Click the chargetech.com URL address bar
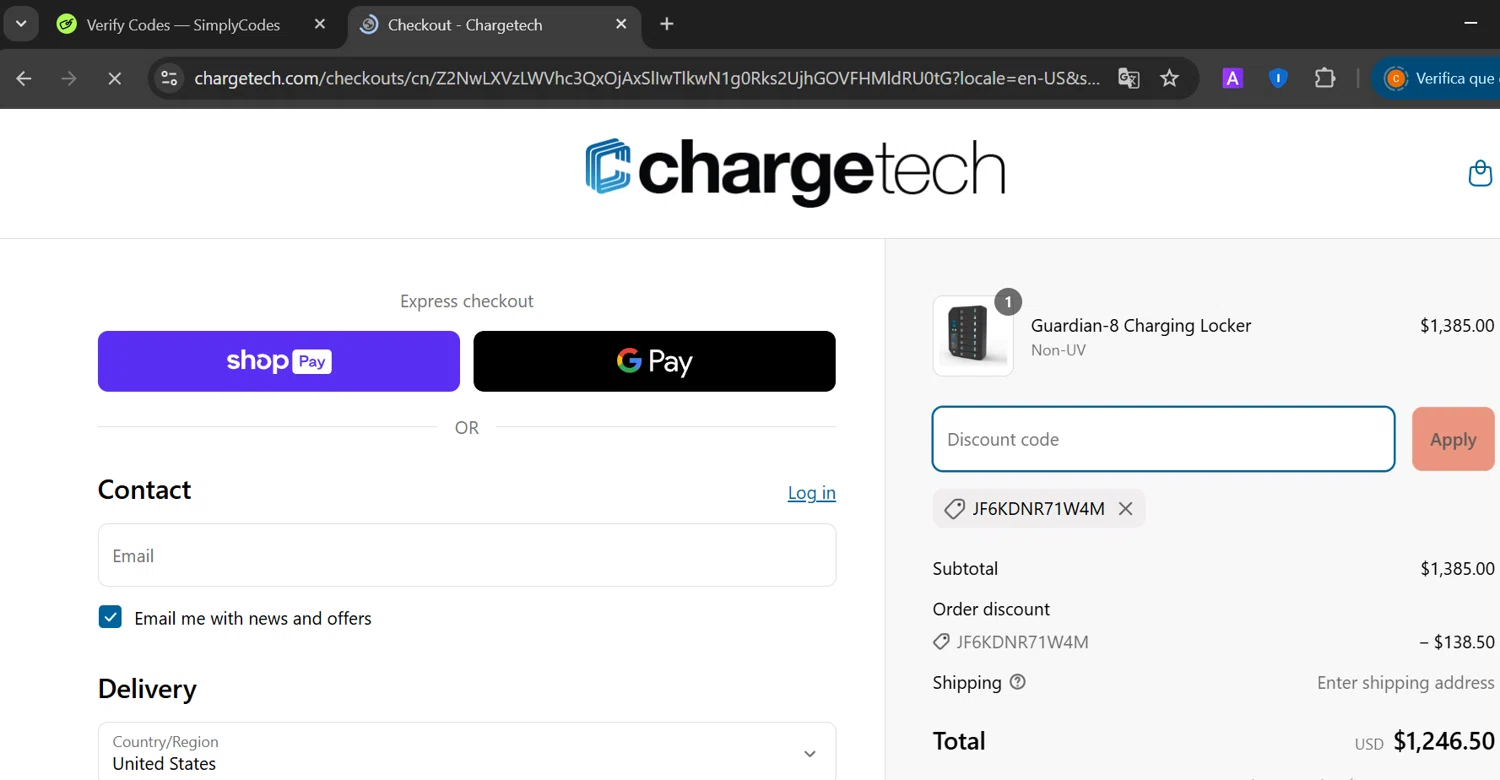The image size is (1500, 780). 646,78
